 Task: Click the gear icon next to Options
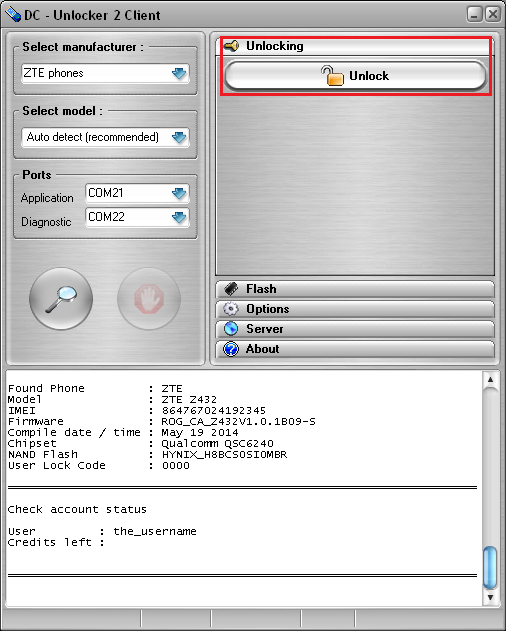231,309
